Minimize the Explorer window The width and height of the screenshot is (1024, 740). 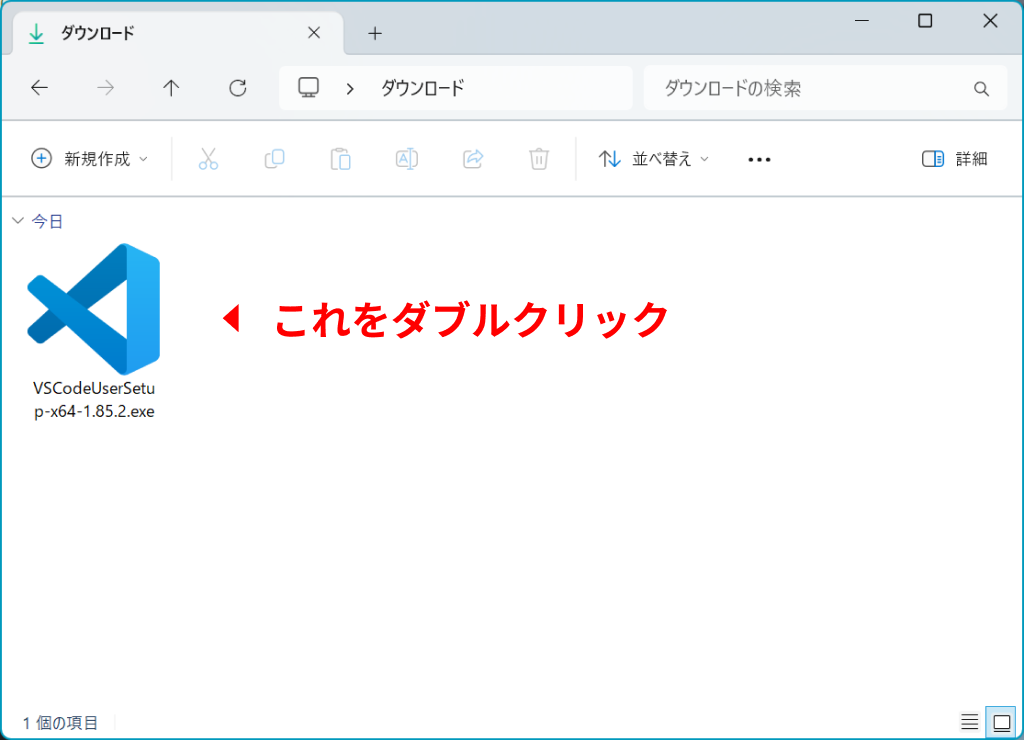(x=861, y=21)
